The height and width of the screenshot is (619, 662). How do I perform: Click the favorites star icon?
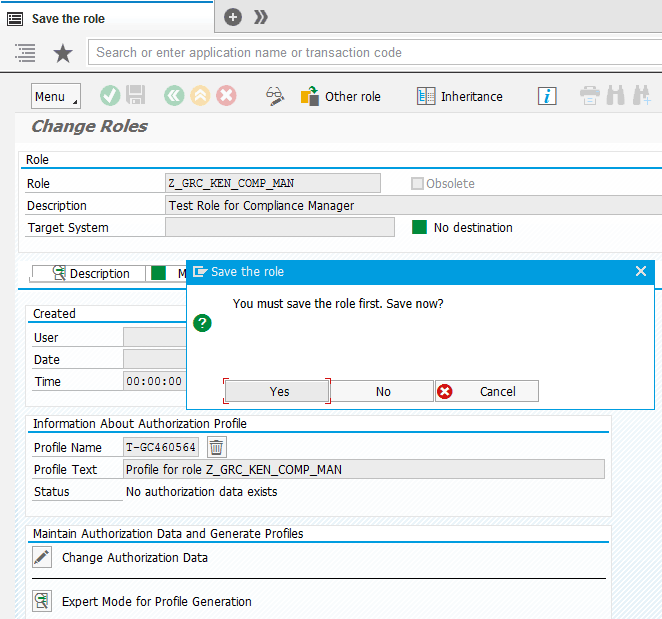[63, 53]
